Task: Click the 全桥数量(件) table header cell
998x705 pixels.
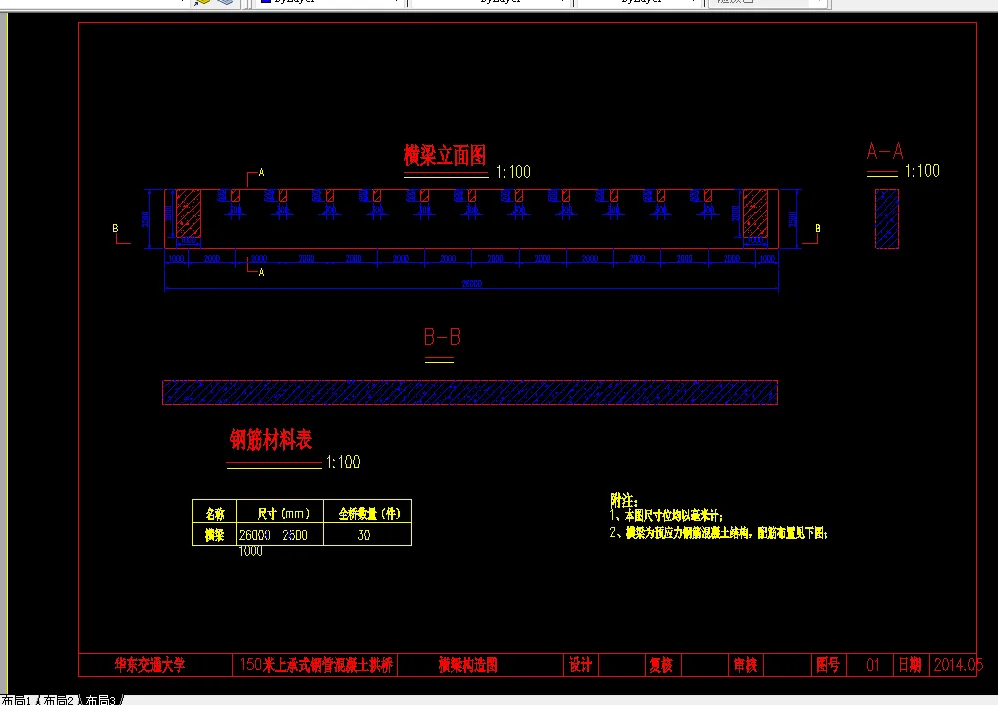Action: click(x=368, y=513)
